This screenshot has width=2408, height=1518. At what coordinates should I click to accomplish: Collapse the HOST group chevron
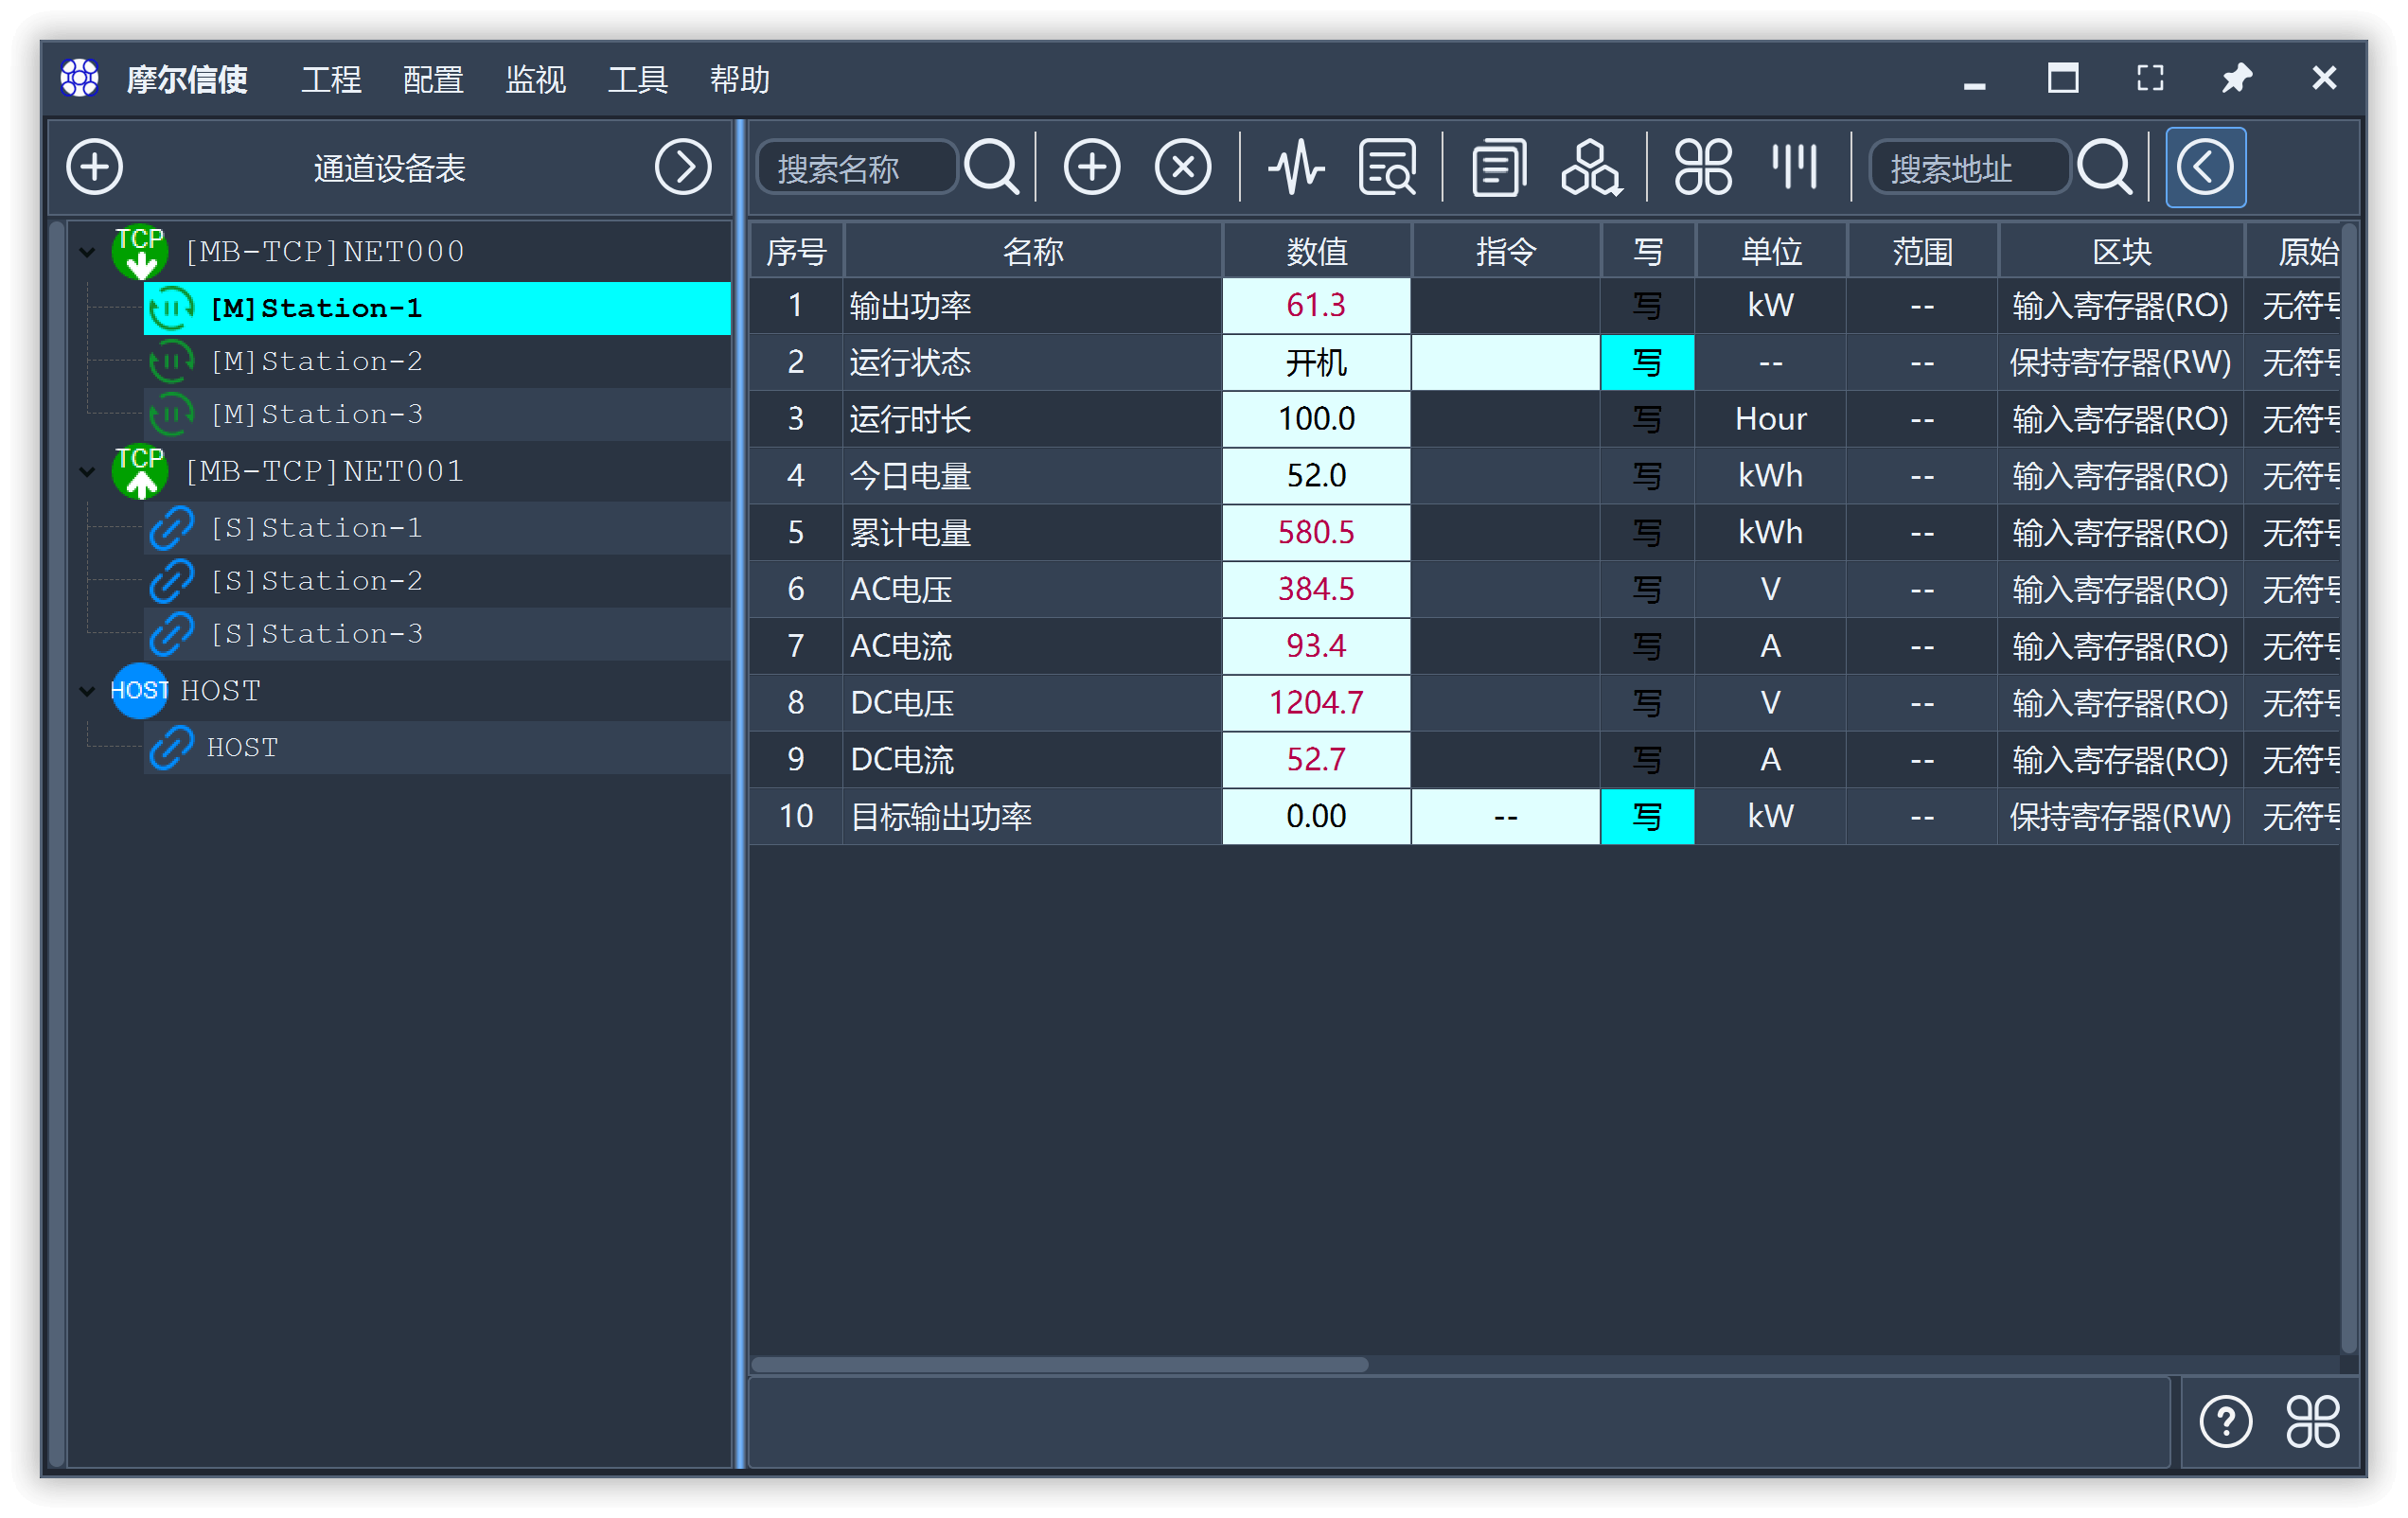[88, 691]
